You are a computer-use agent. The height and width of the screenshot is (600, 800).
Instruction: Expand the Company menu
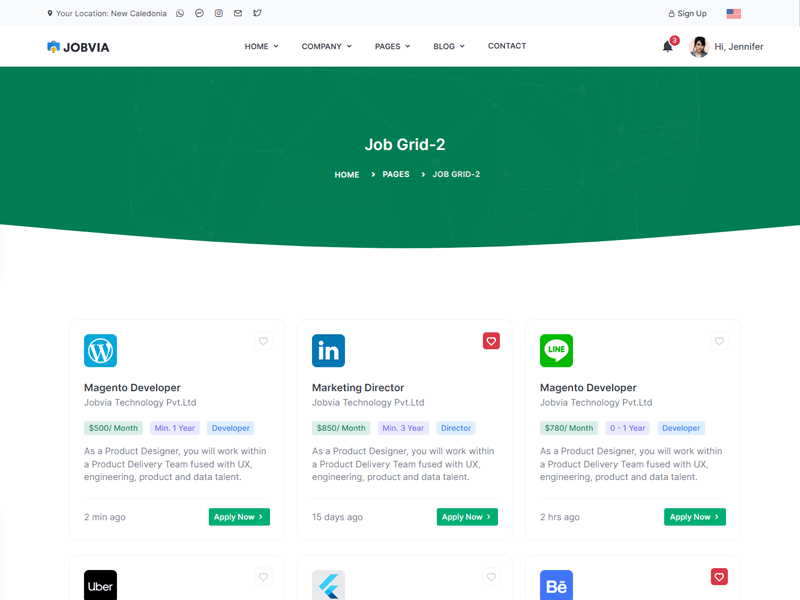coord(327,46)
